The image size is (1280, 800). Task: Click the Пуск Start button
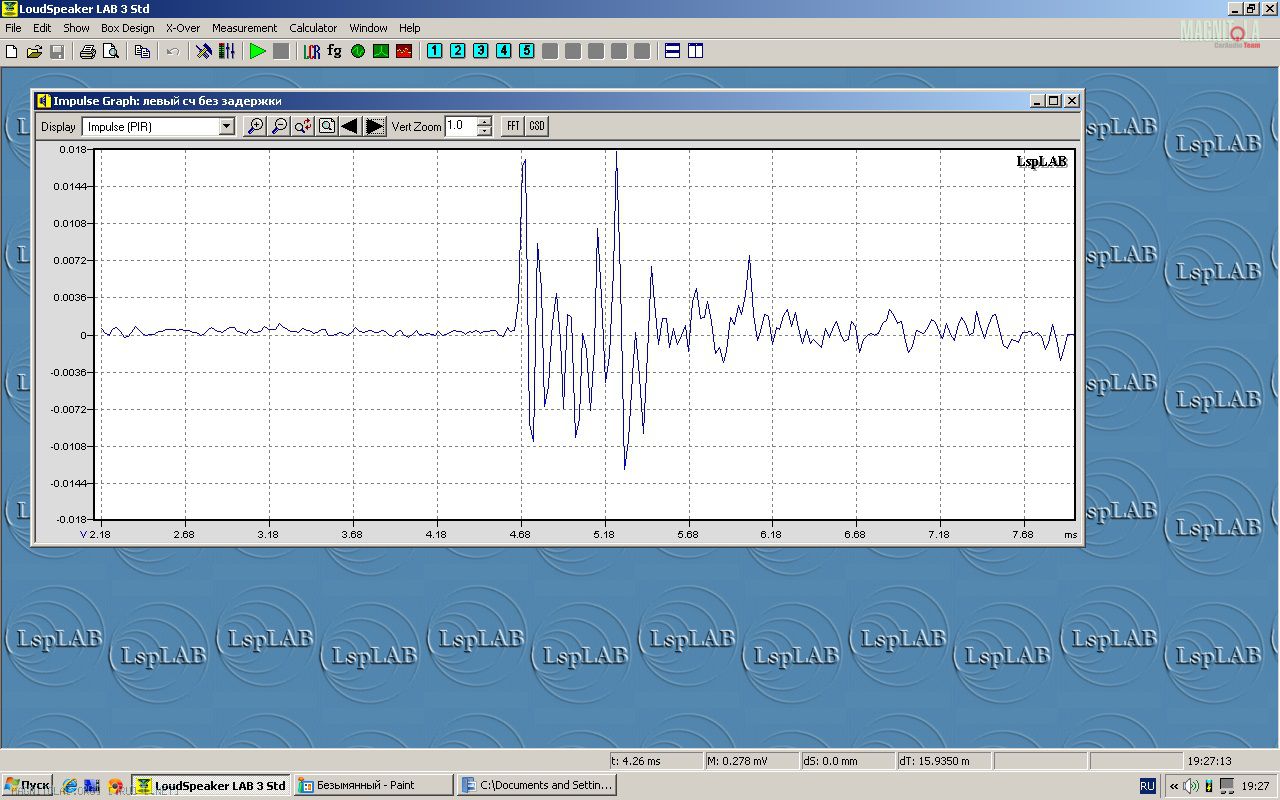27,785
